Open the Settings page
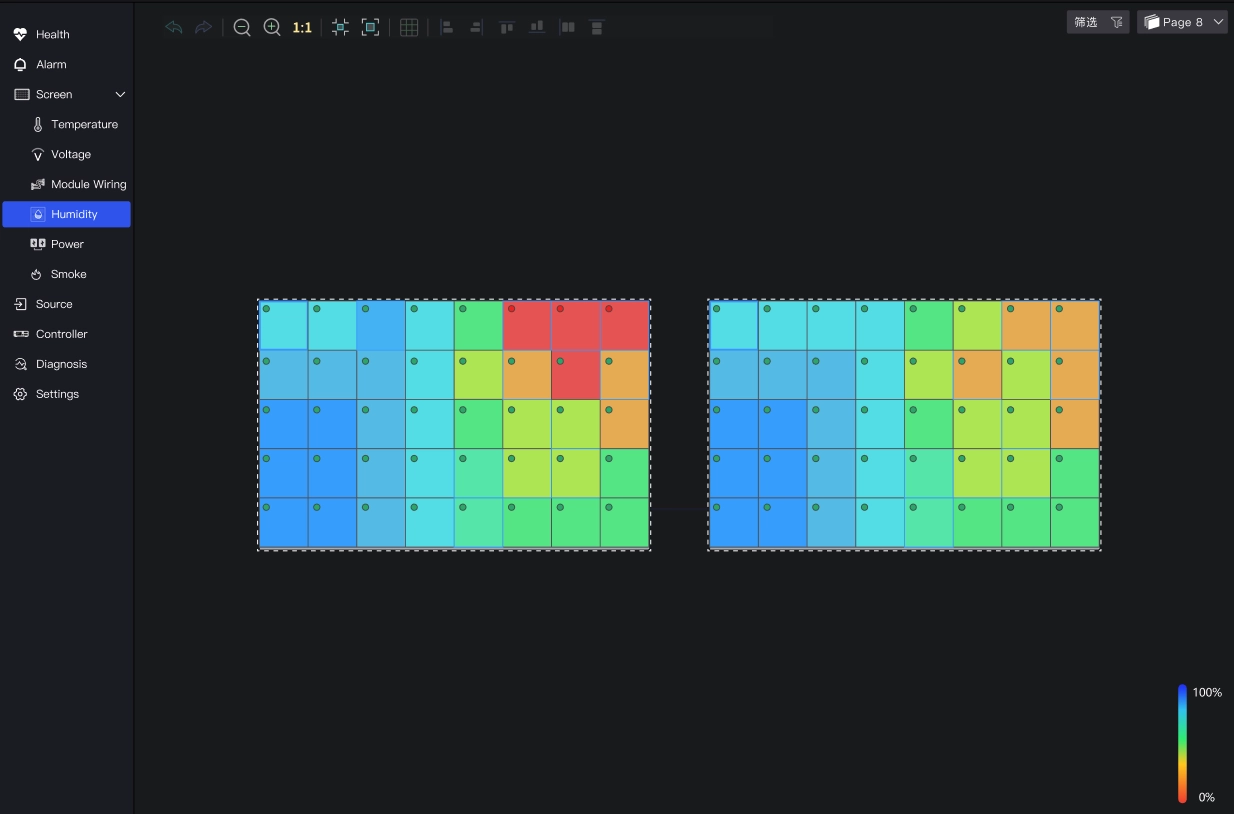 tap(57, 394)
